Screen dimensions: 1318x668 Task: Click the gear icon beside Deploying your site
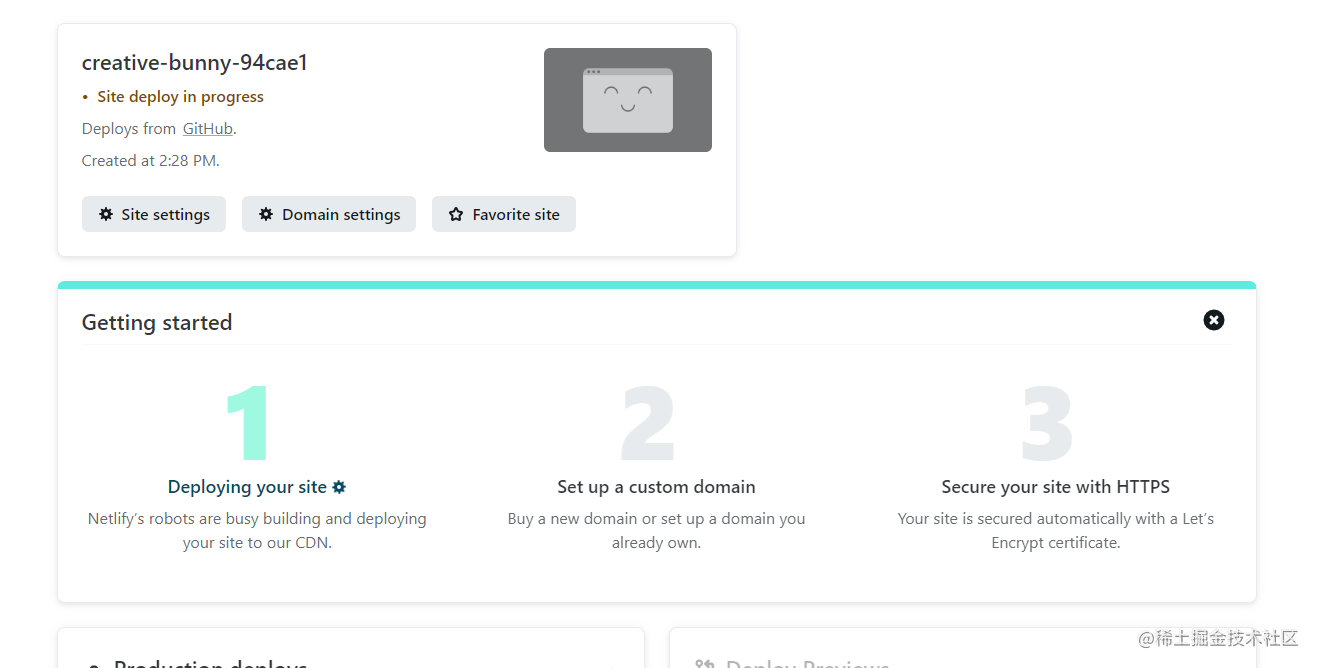[339, 487]
